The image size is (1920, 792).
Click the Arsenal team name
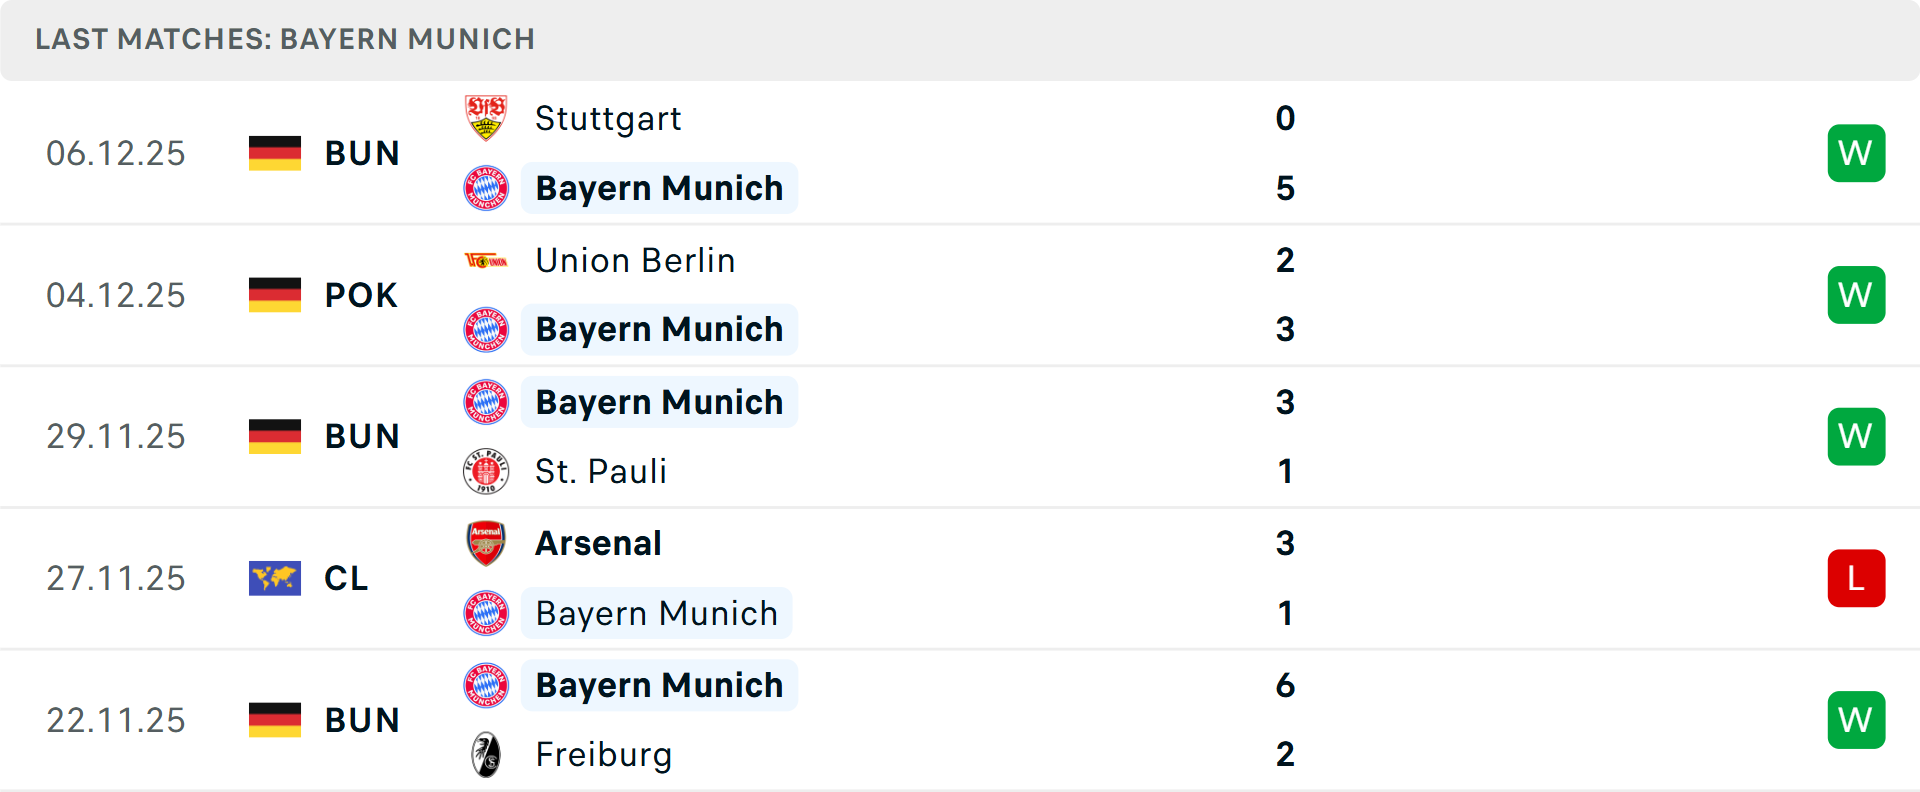(598, 543)
